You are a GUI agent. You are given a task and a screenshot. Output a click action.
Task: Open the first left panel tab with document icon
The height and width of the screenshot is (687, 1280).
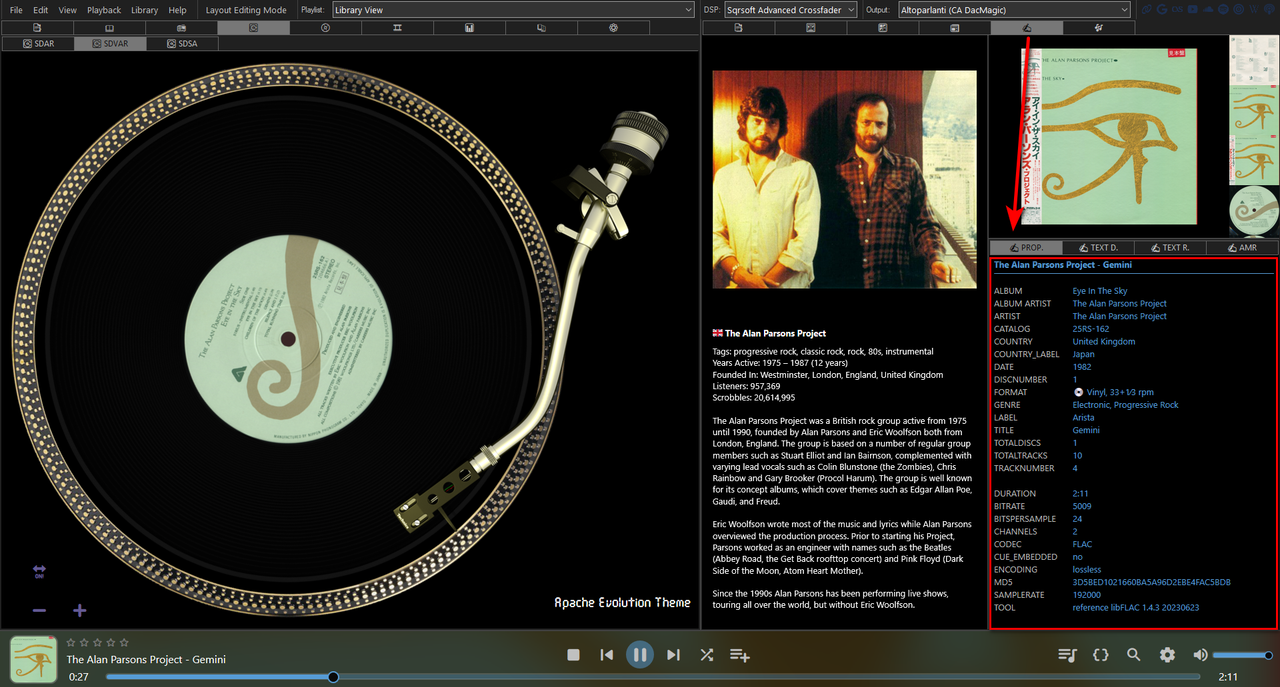[38, 28]
